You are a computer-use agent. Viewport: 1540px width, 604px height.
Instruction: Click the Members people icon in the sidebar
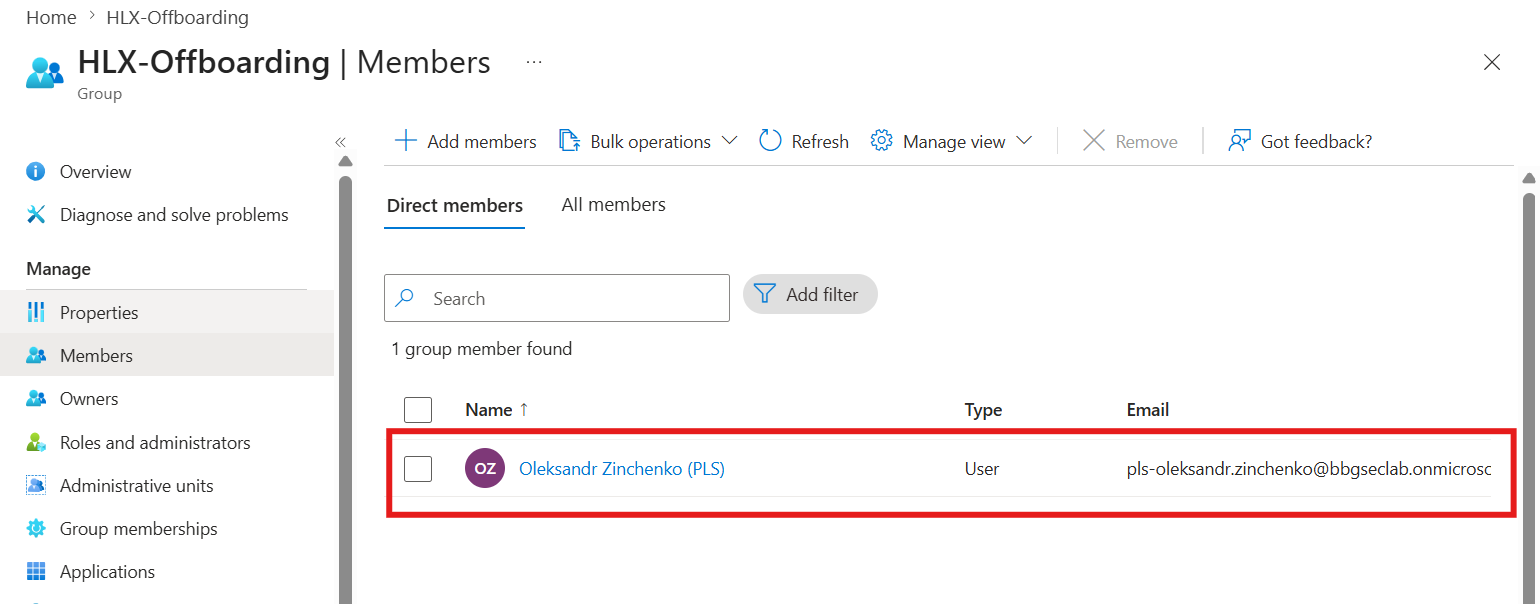click(x=36, y=355)
